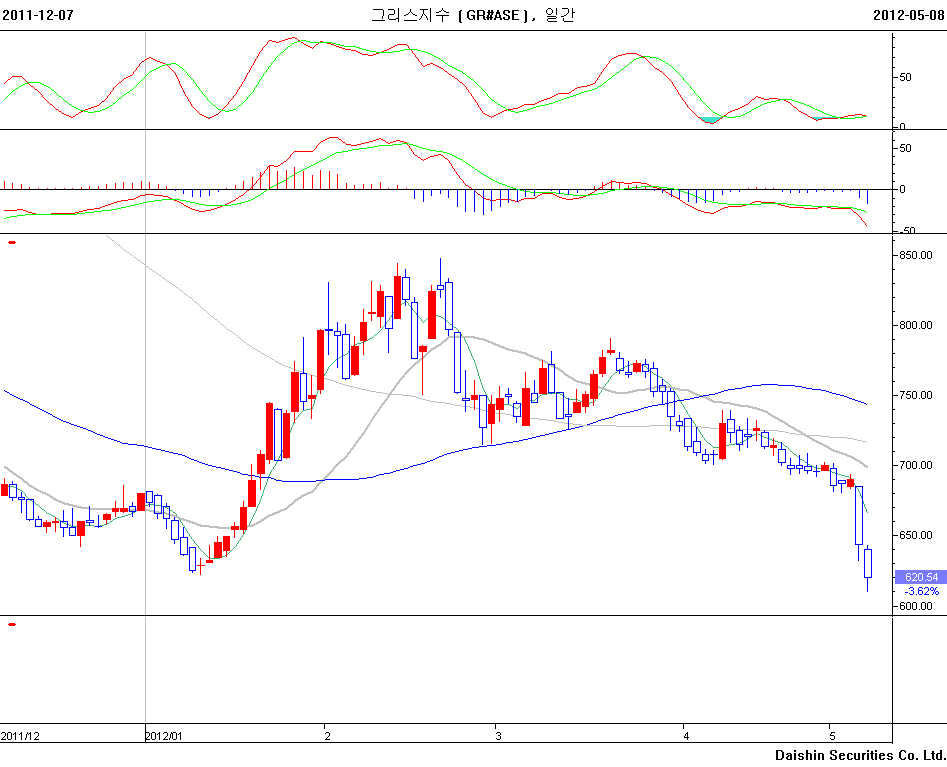Click the last candlestick on the price chart

click(867, 562)
